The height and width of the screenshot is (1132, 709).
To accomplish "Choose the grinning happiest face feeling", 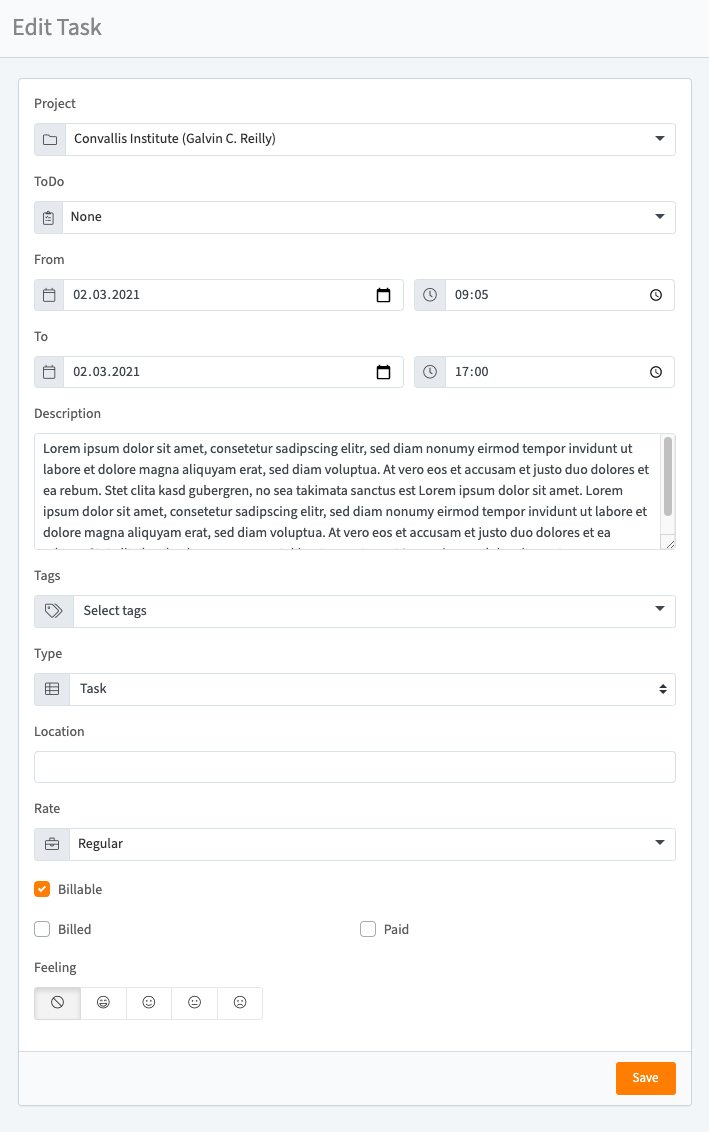I will click(103, 1003).
